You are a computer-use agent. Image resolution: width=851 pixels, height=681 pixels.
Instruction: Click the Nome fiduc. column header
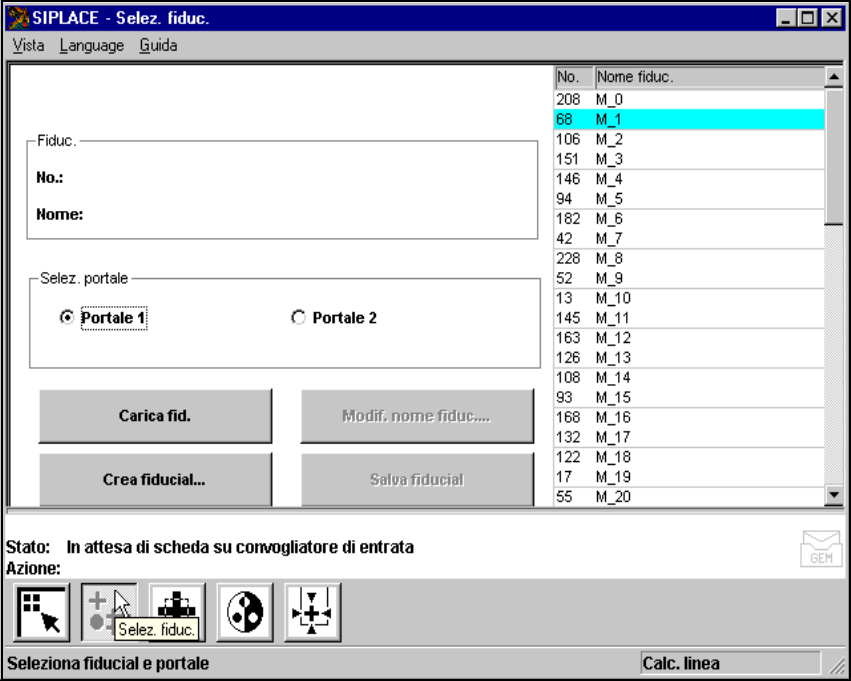coord(709,78)
